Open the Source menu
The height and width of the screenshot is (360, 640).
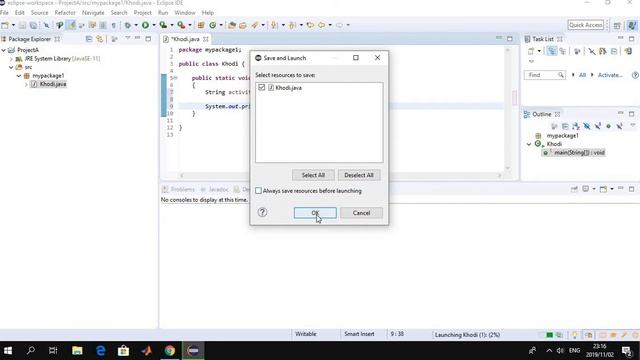[x=40, y=13]
